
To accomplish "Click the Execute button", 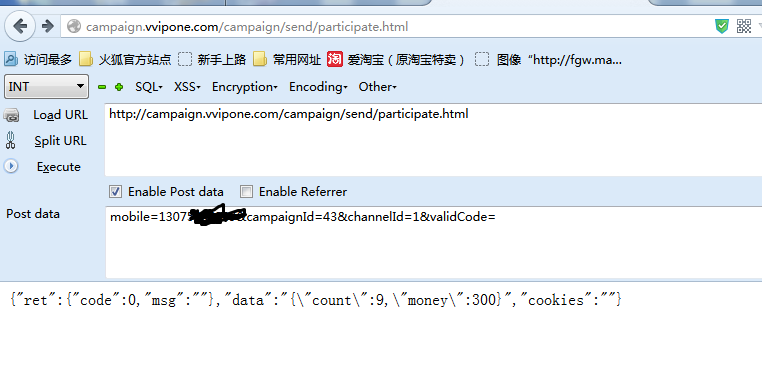I will (58, 167).
